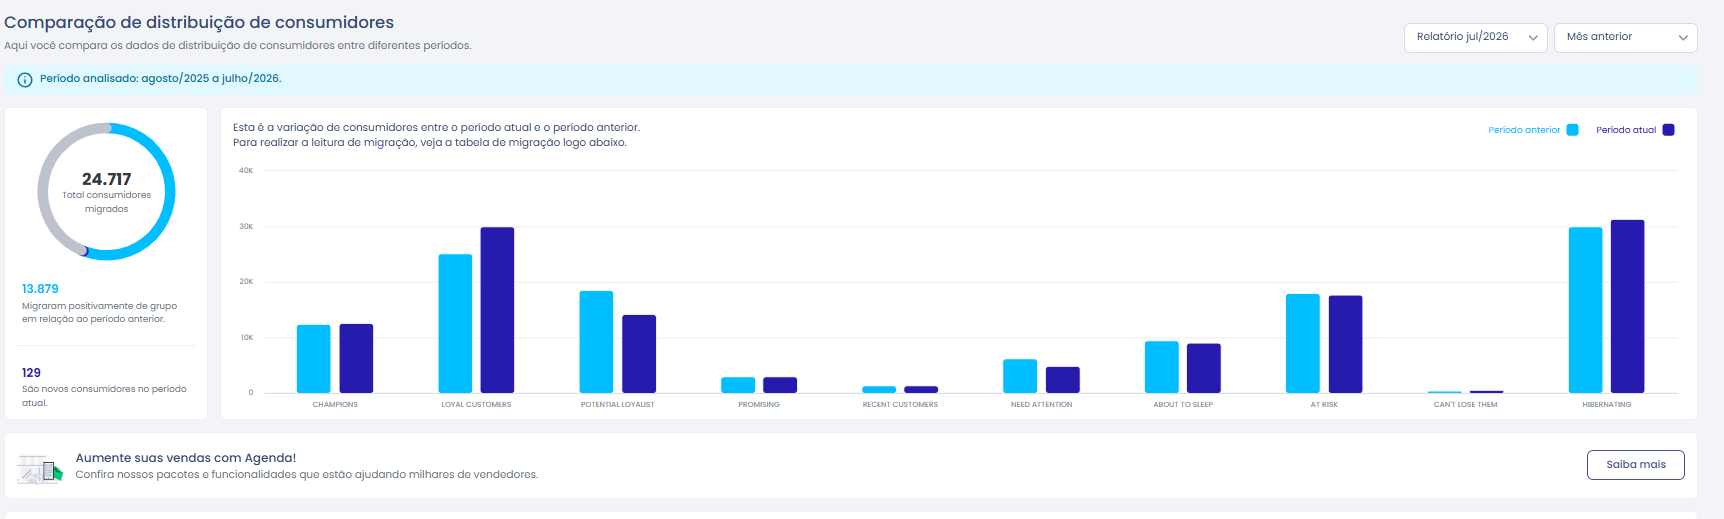Open the Mês anterior dropdown
The width and height of the screenshot is (1724, 519).
pos(1625,37)
